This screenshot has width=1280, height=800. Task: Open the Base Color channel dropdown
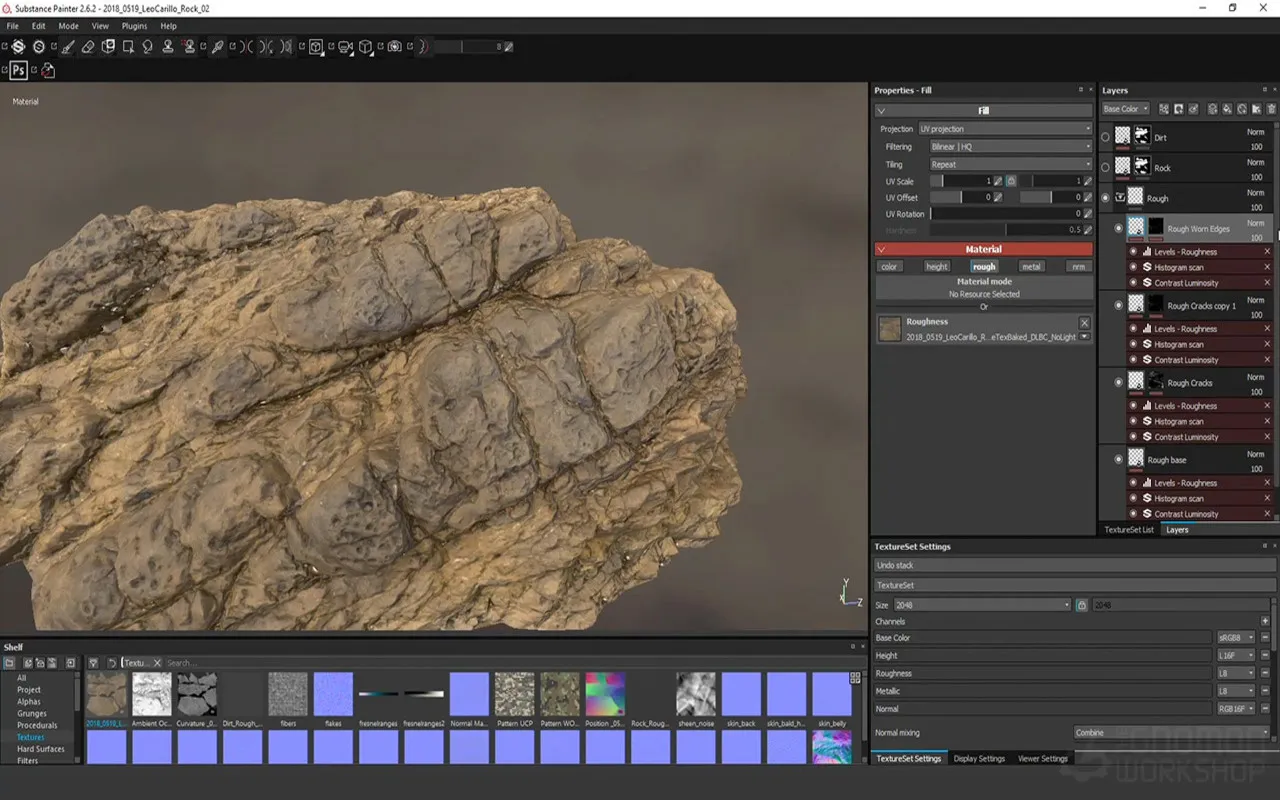pos(1126,108)
